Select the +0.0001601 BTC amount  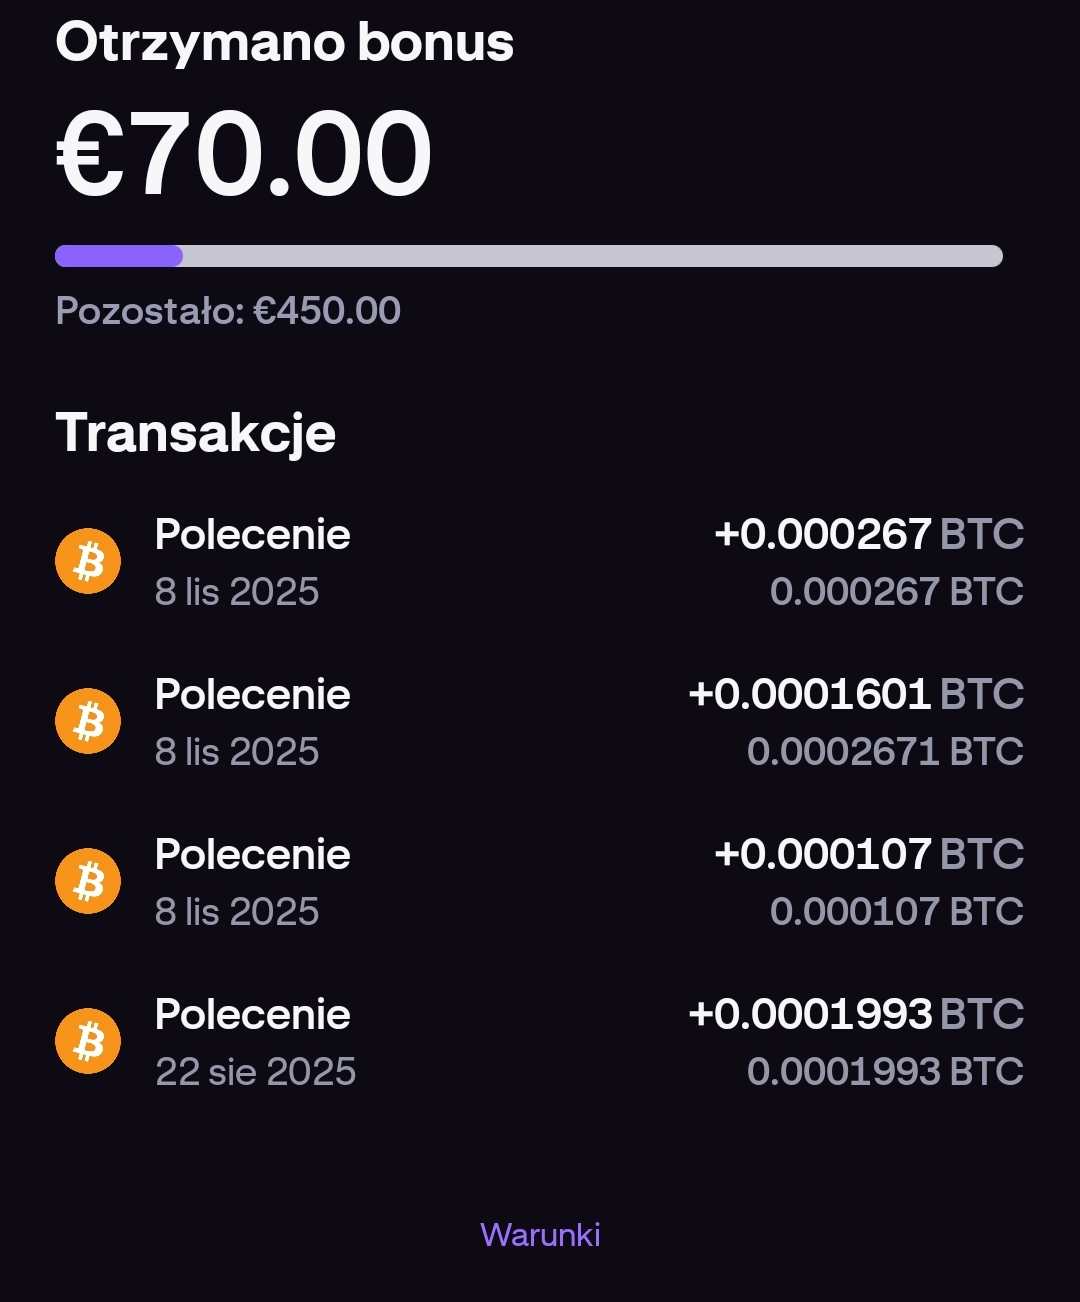coord(856,695)
